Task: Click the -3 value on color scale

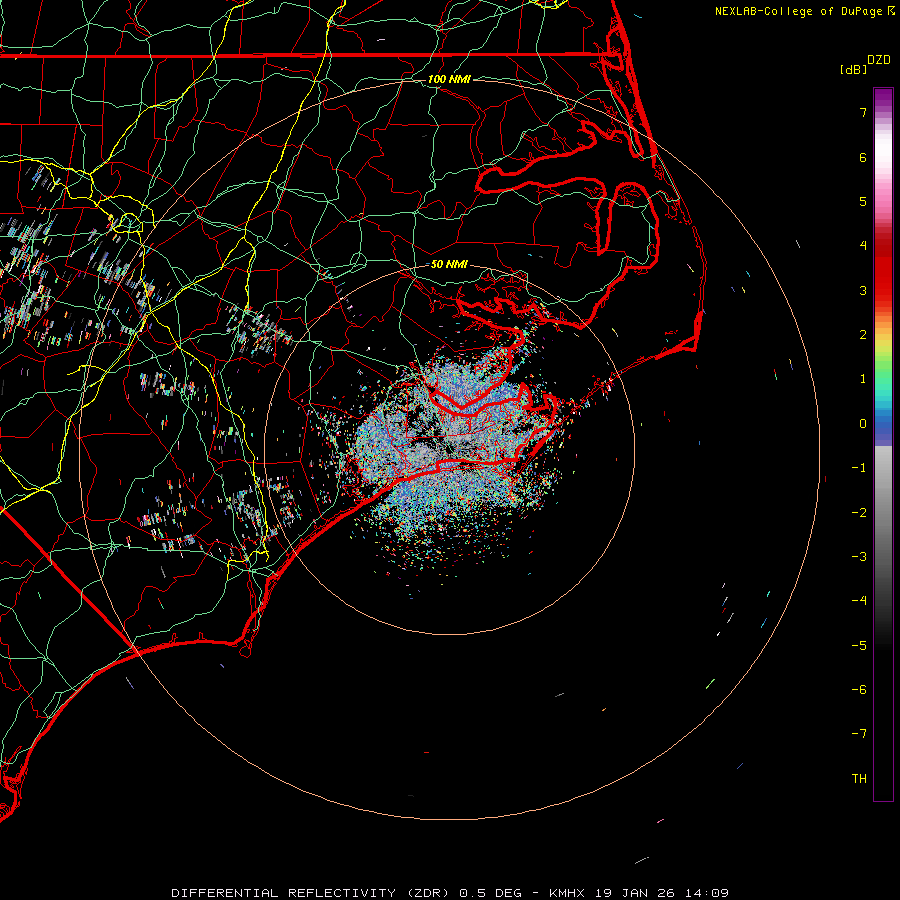Action: tap(859, 557)
